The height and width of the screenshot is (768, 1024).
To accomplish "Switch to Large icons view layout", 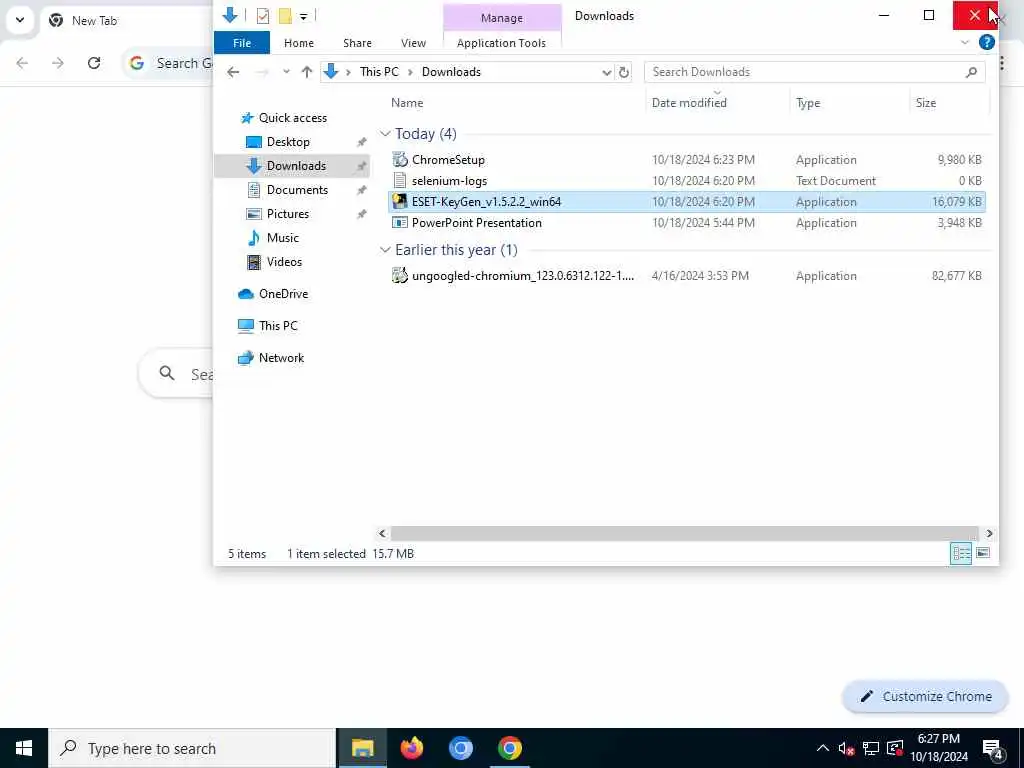I will [x=983, y=554].
